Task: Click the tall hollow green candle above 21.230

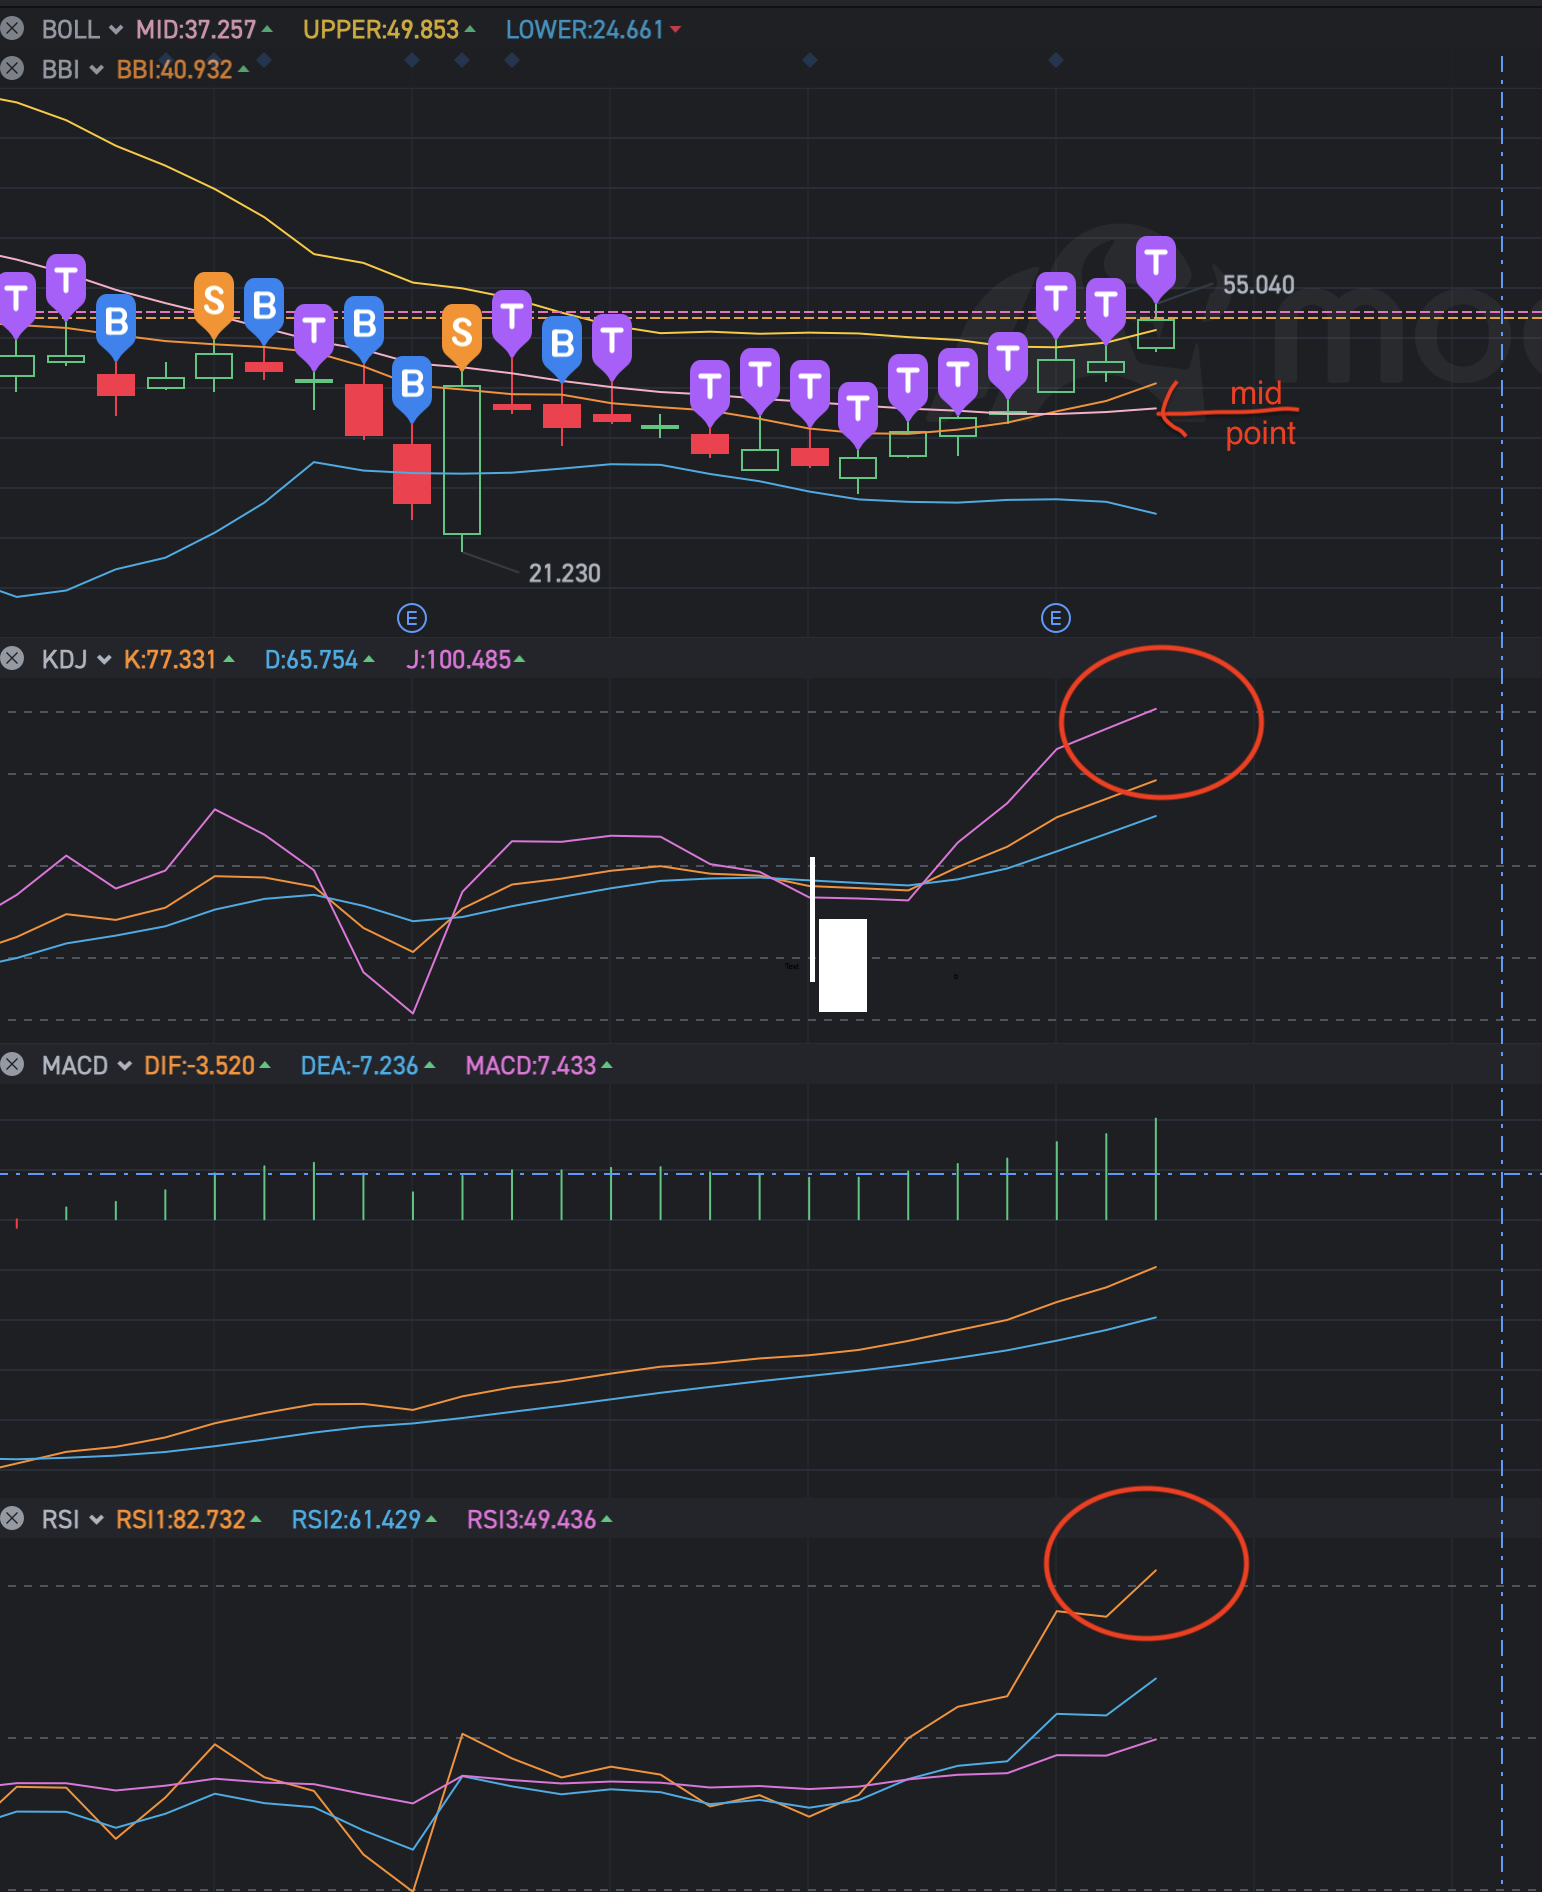Action: pos(462,460)
